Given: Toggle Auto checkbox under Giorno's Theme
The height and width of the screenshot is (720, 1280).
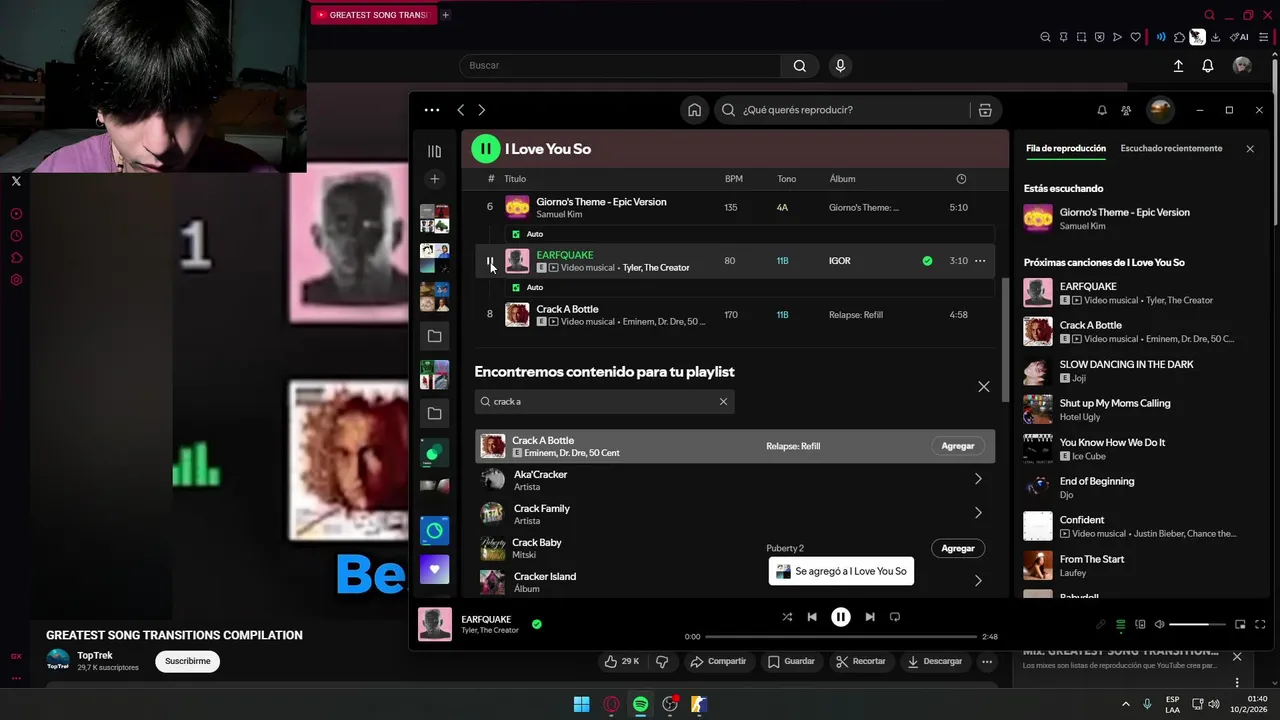Looking at the screenshot, I should click(x=516, y=234).
